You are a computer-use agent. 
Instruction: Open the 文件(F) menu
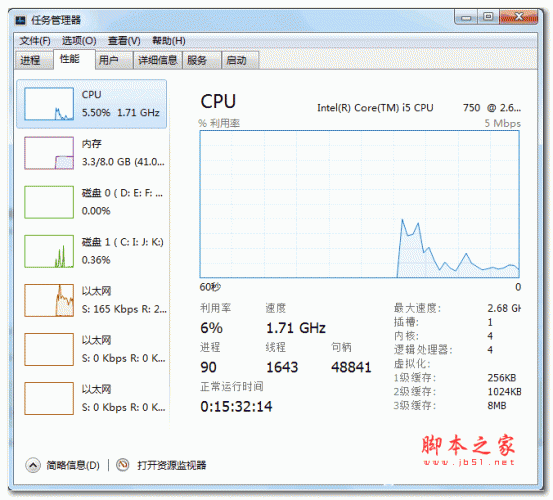click(35, 41)
